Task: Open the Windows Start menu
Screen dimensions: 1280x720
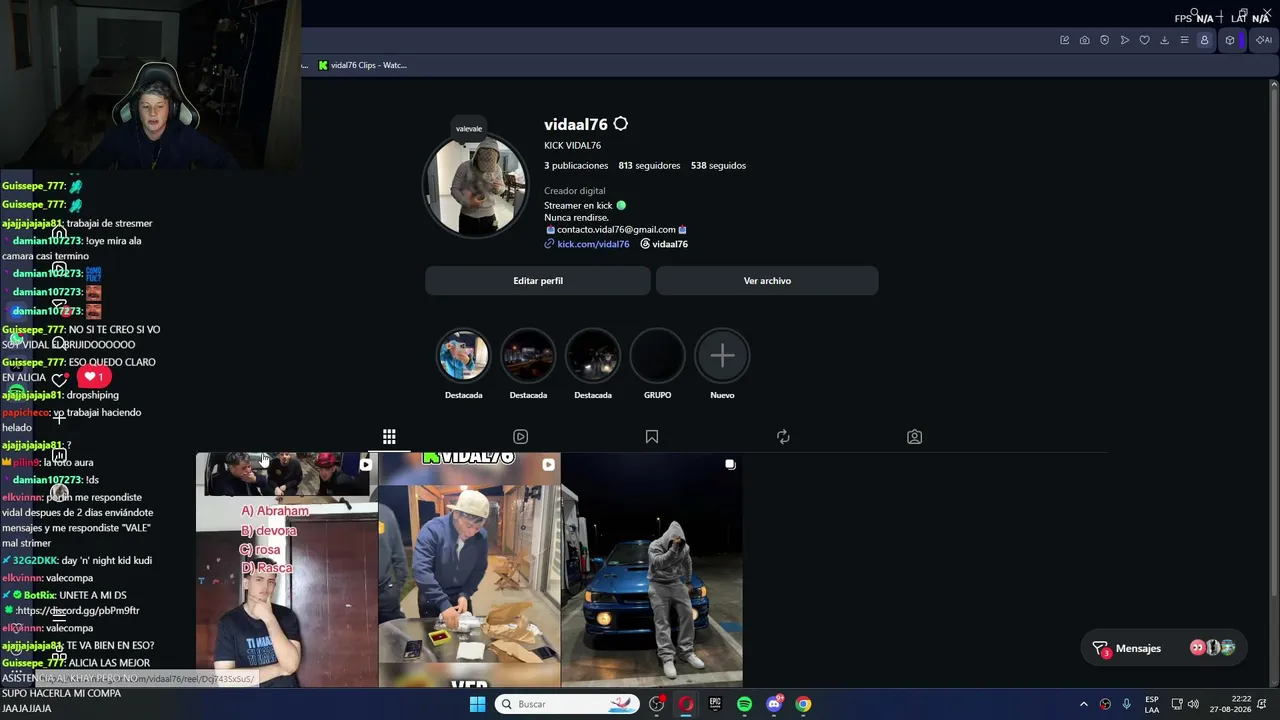Action: [478, 704]
